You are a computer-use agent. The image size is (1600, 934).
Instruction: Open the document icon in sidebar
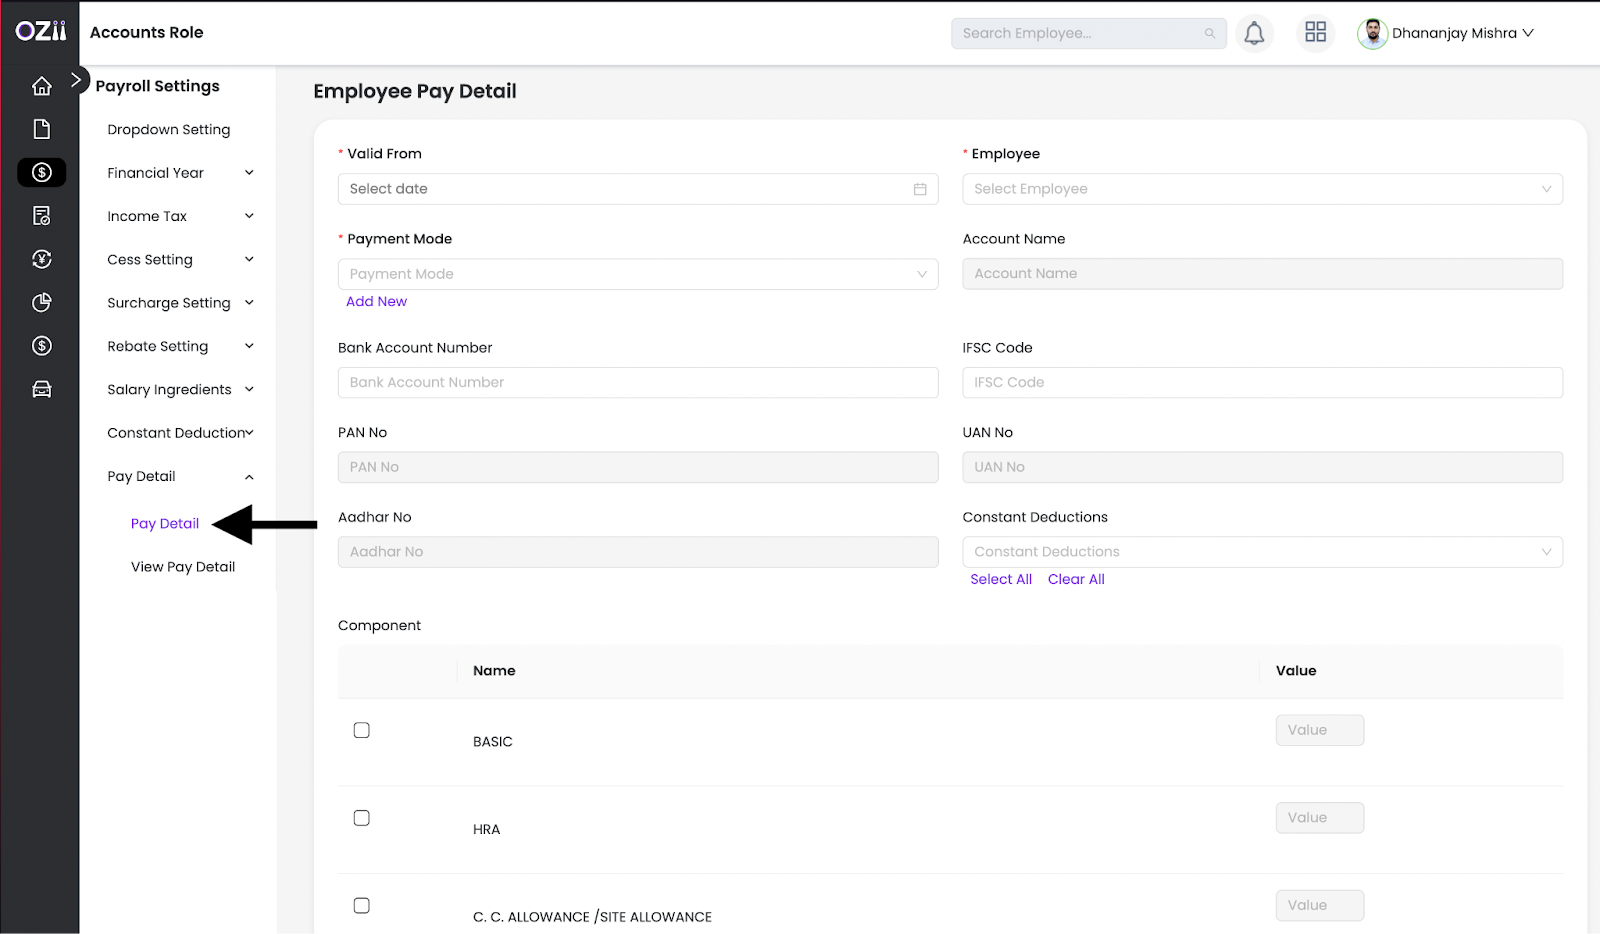(x=41, y=129)
